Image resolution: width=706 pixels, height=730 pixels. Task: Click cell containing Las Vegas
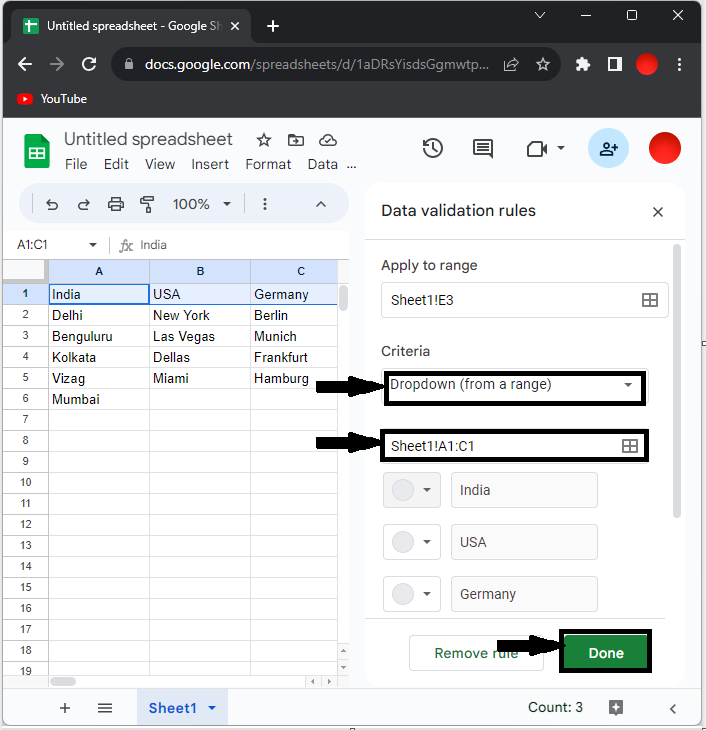[x=200, y=336]
